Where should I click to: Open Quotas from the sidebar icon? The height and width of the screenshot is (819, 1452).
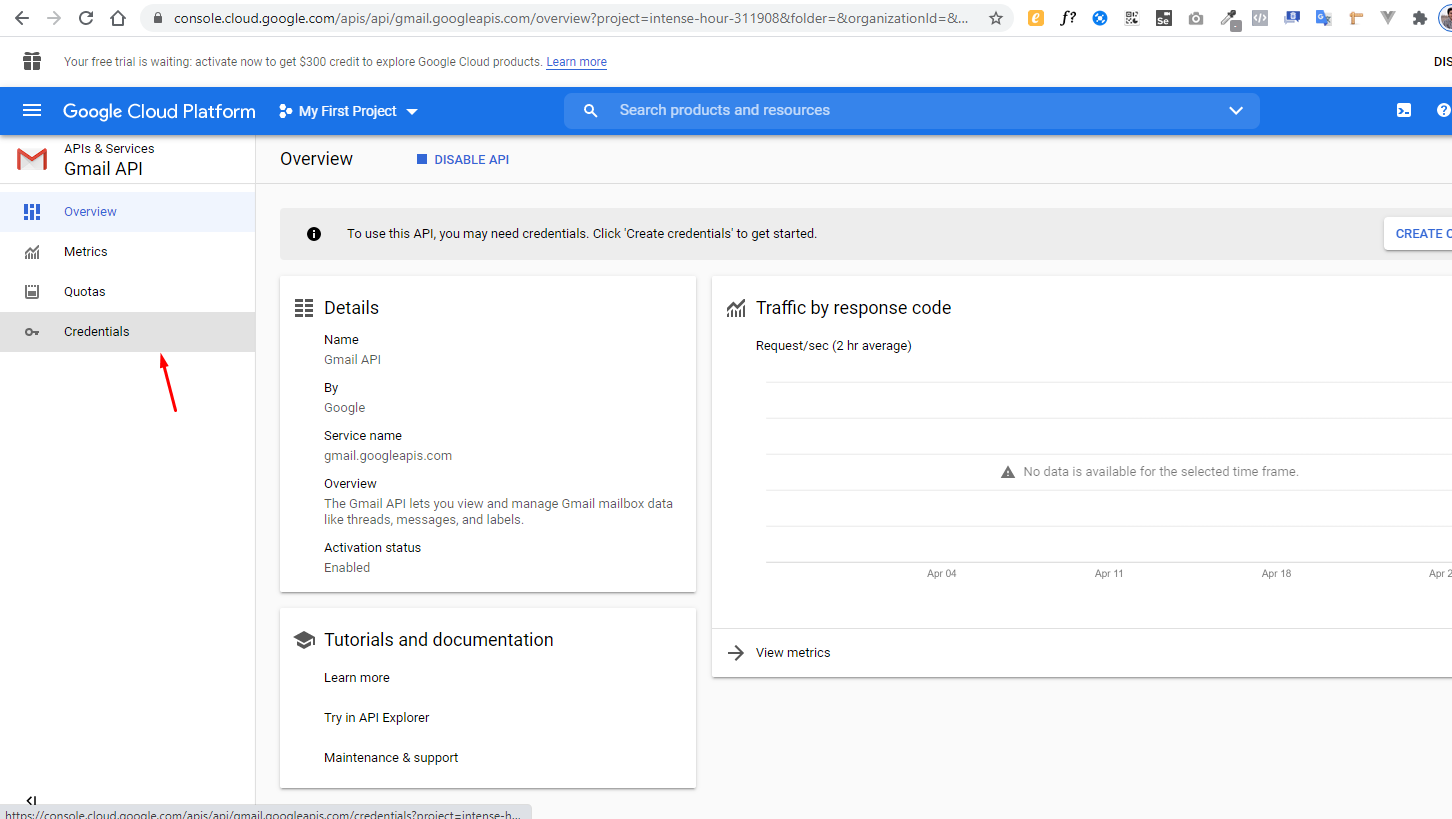[32, 291]
